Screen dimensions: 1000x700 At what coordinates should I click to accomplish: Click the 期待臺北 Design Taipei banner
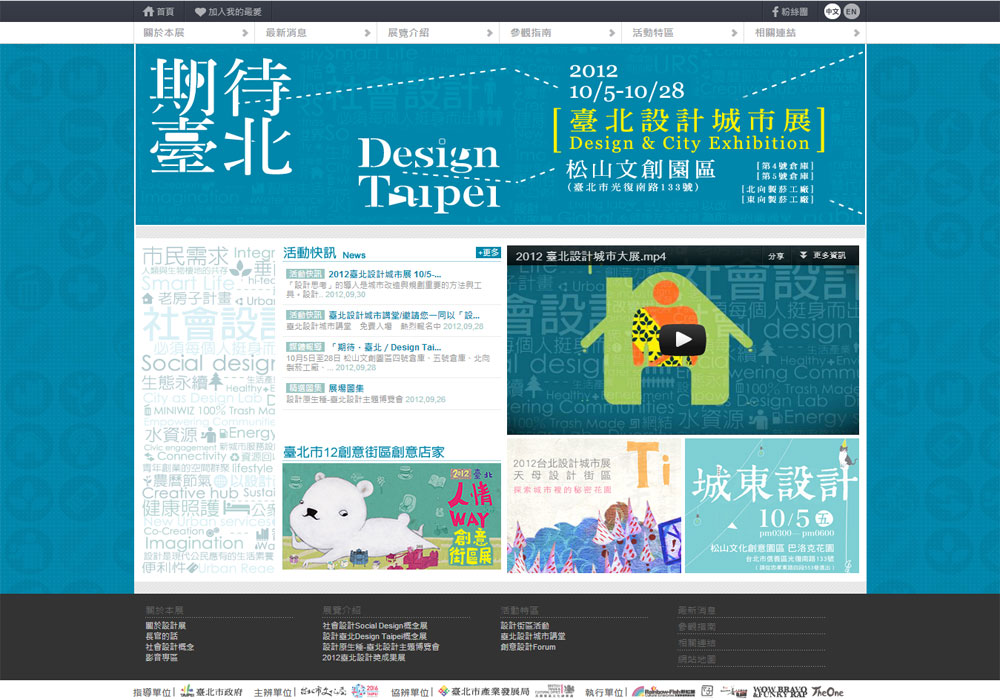click(x=500, y=135)
